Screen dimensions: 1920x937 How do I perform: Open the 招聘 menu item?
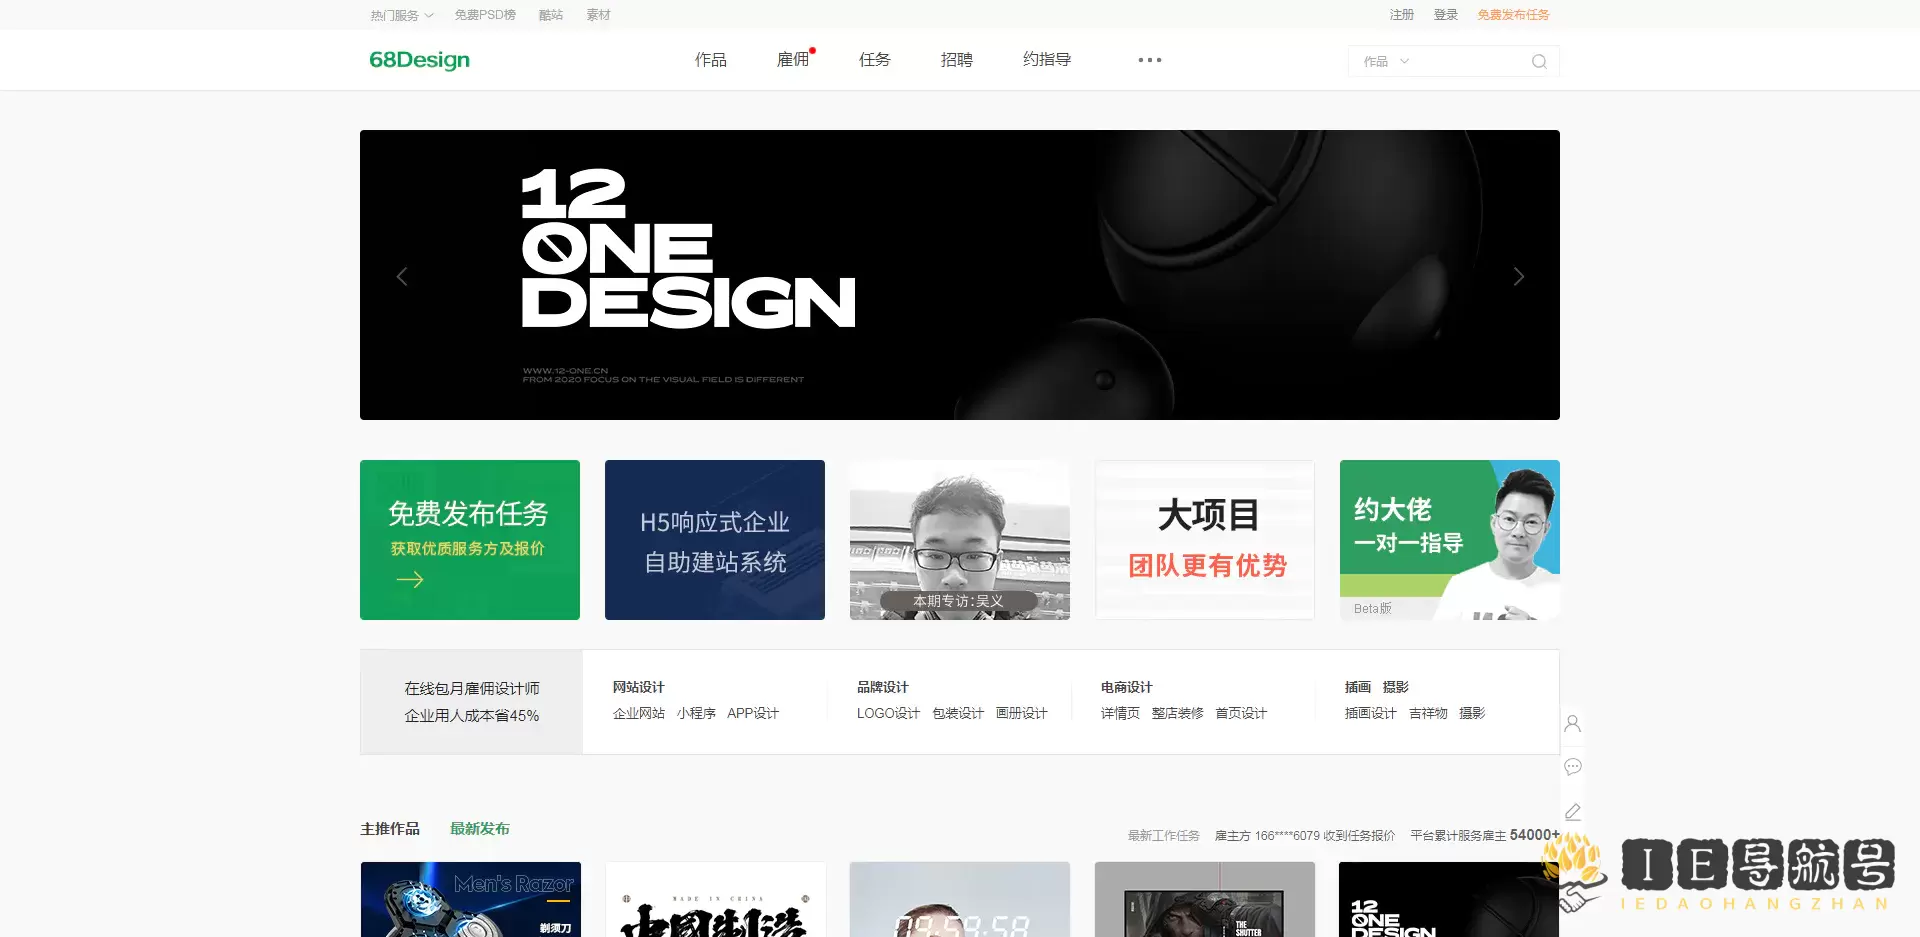[955, 60]
